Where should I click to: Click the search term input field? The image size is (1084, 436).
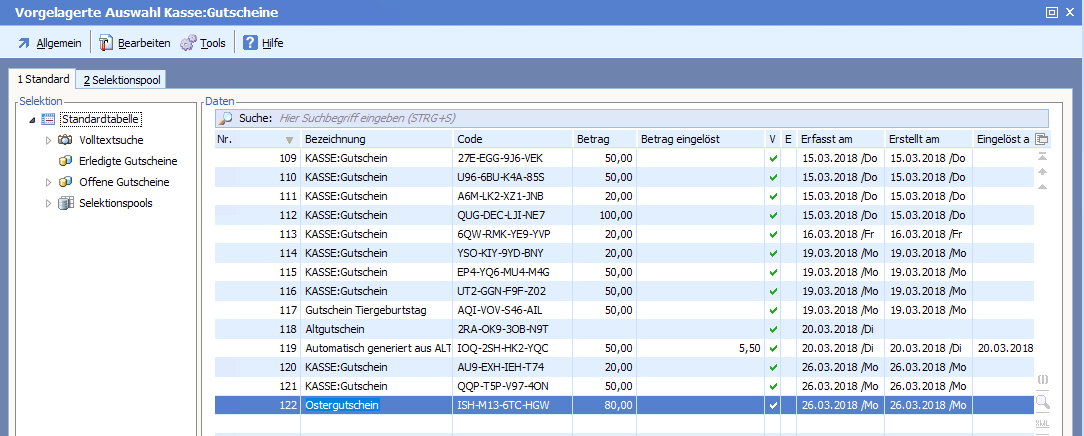pyautogui.click(x=600, y=118)
